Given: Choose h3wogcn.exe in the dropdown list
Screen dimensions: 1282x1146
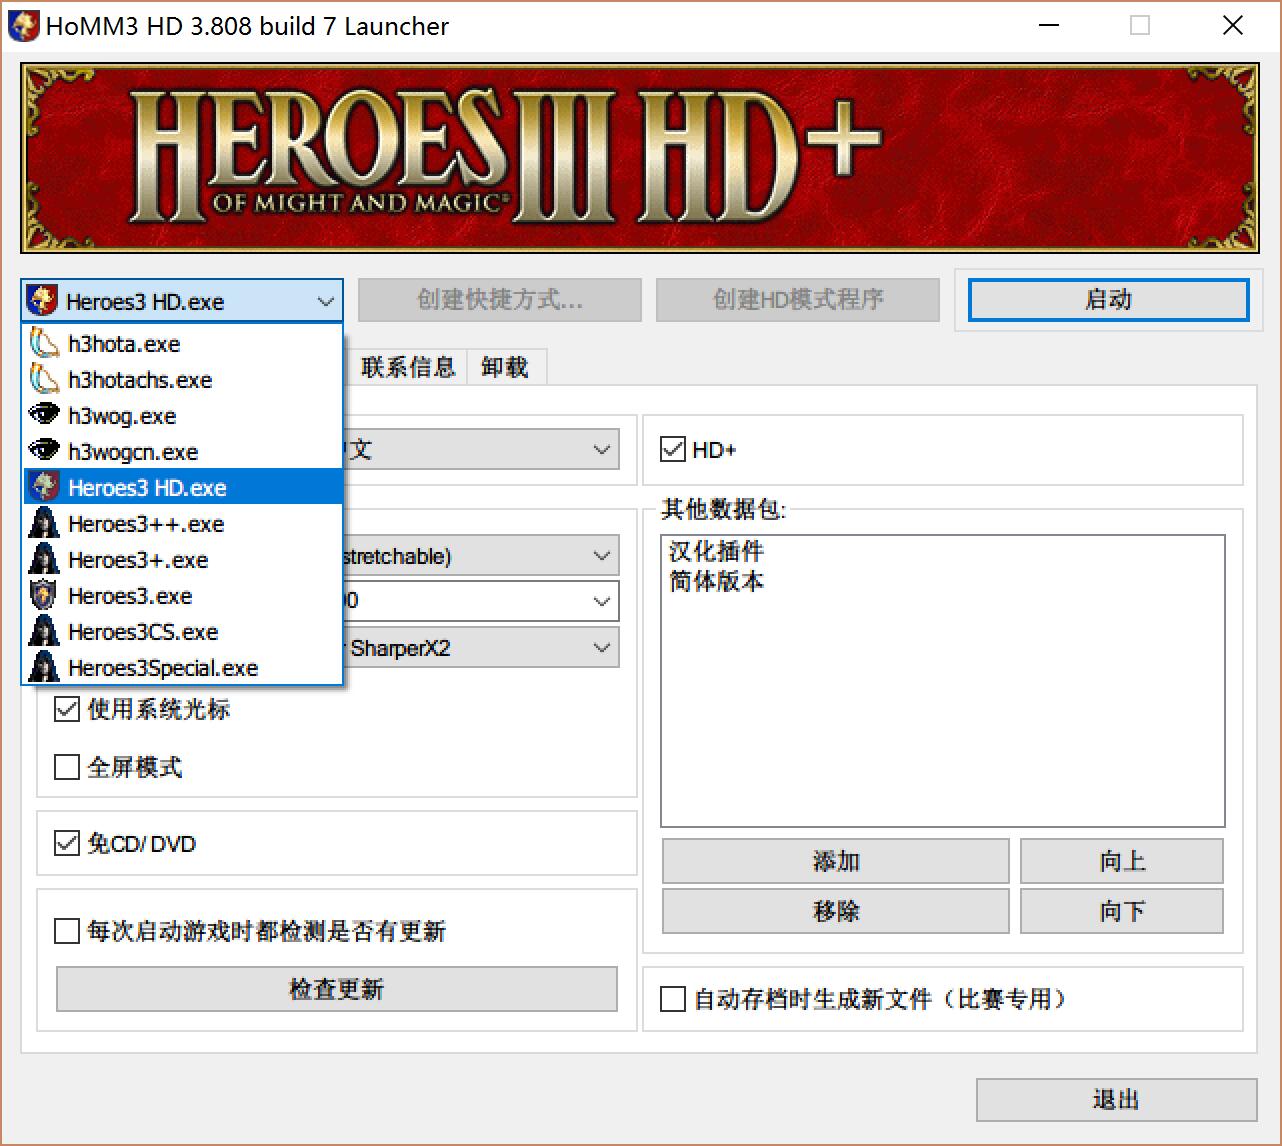Looking at the screenshot, I should pos(183,451).
